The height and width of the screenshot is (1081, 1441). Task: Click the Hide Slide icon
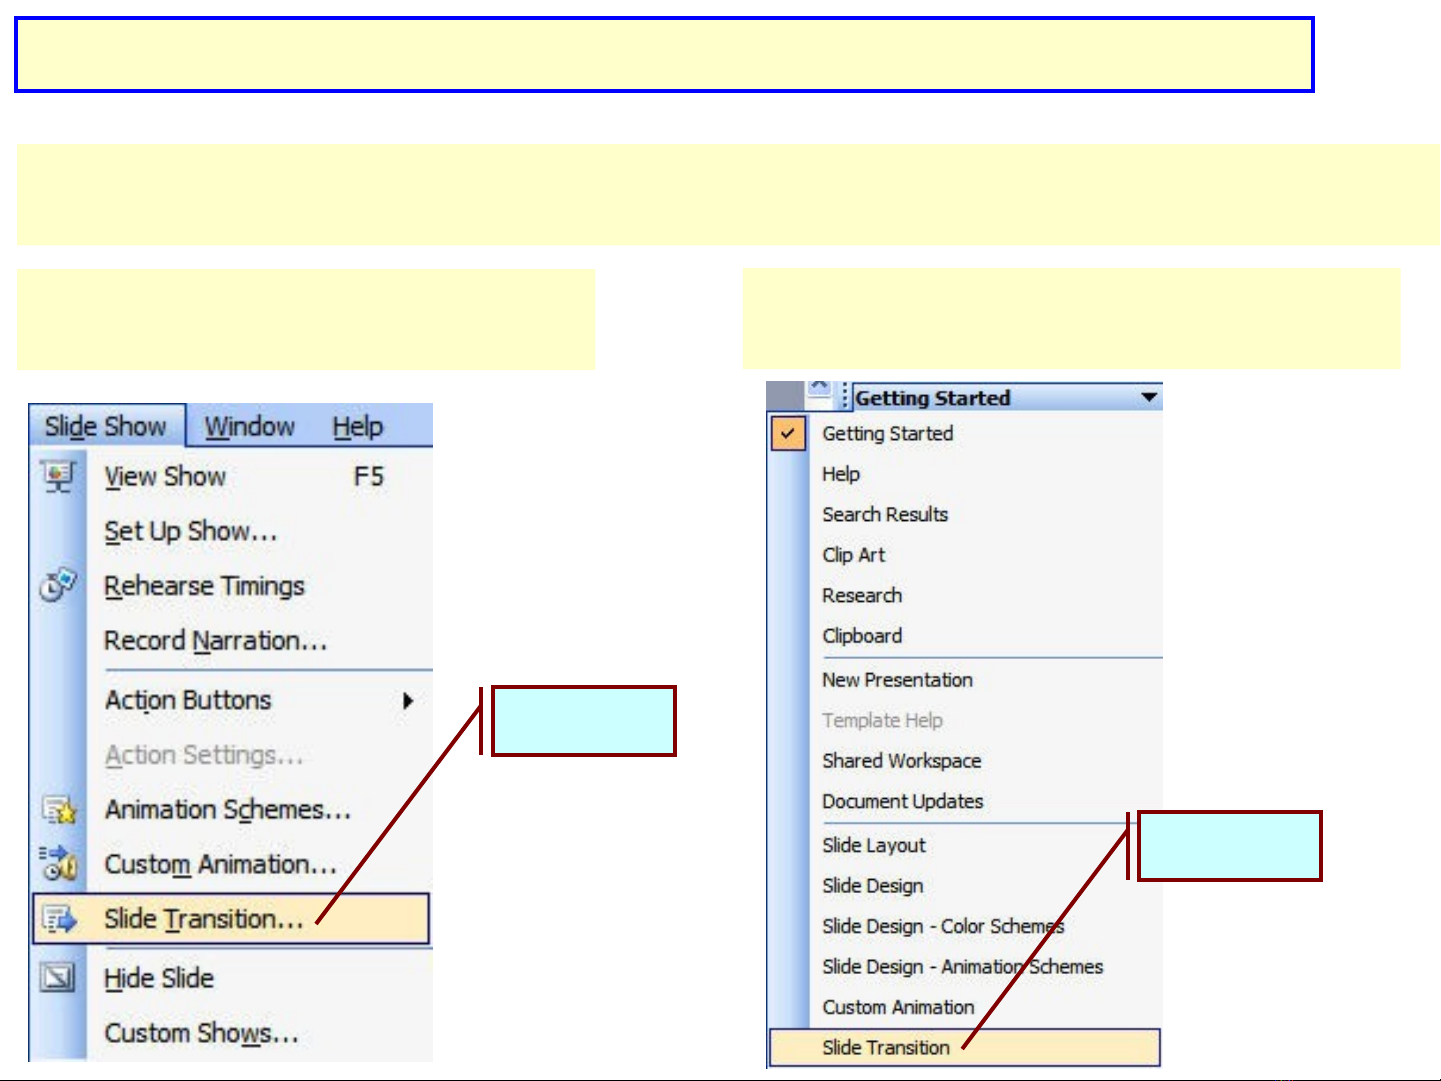point(58,977)
